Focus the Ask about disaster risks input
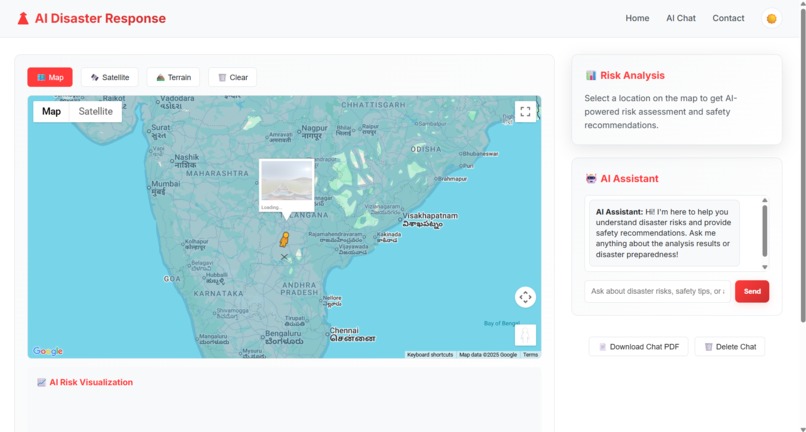806x432 pixels. point(657,291)
